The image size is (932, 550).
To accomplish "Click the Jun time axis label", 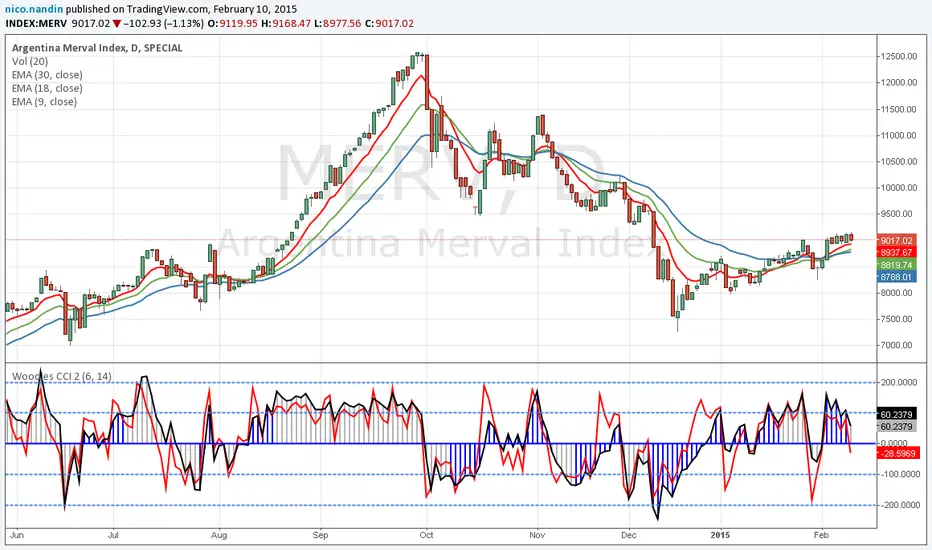I will [17, 535].
